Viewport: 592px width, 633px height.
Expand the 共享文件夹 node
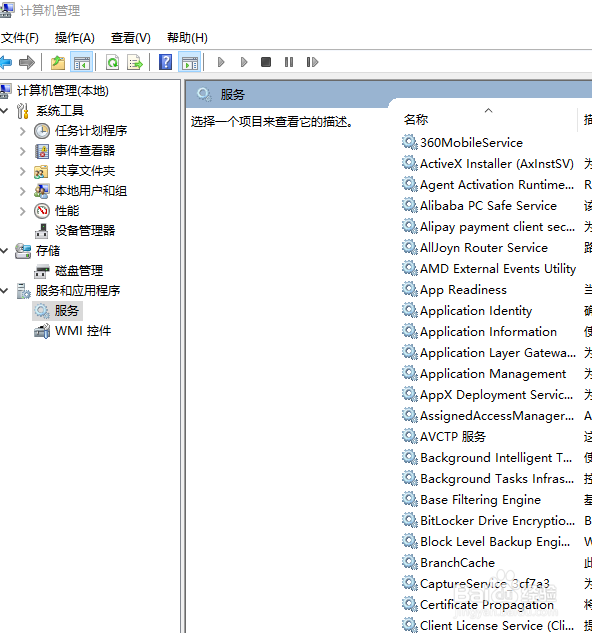(23, 171)
